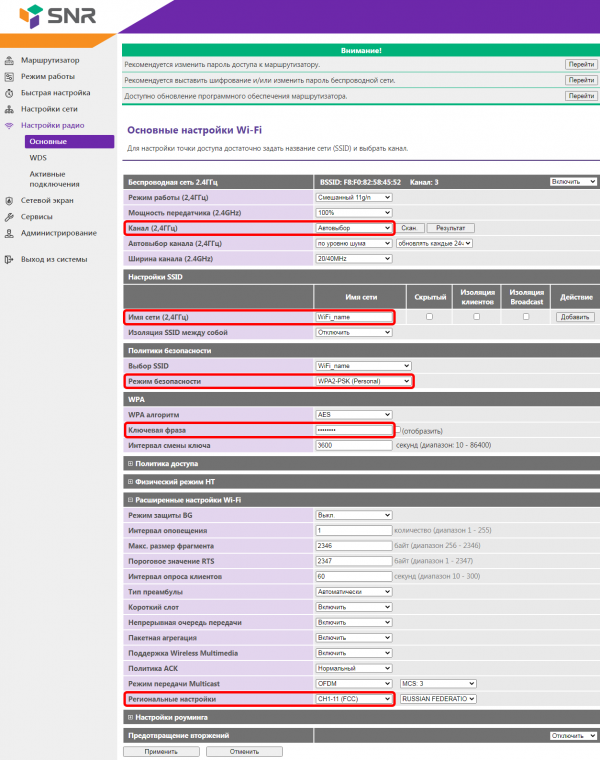Click the Применить button

click(x=161, y=751)
